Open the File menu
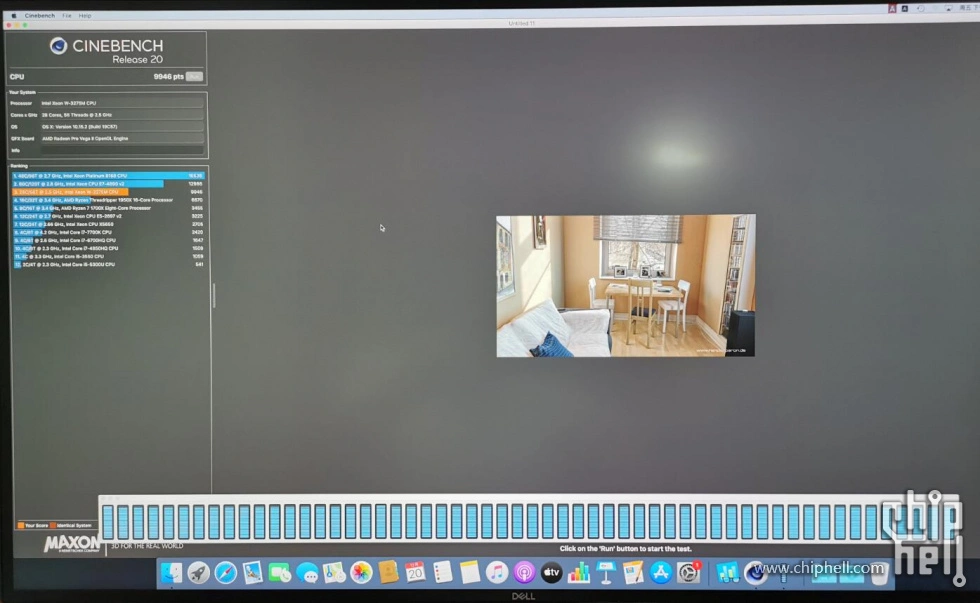 [66, 16]
